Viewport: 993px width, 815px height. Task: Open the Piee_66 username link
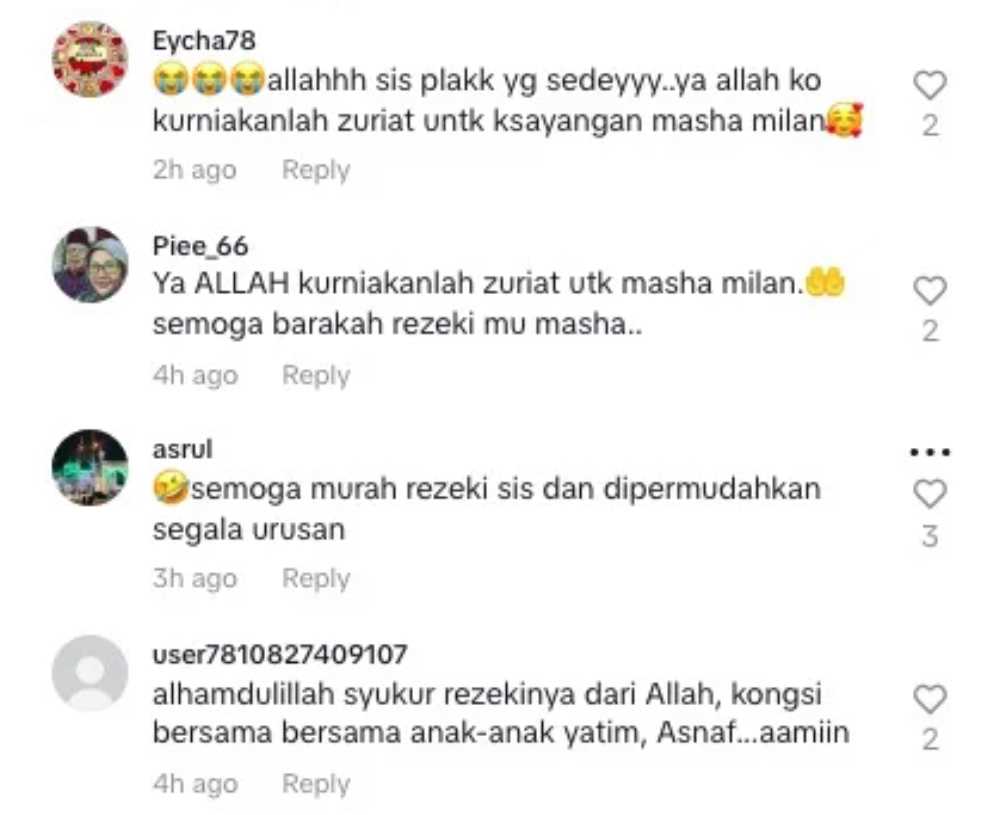(200, 246)
